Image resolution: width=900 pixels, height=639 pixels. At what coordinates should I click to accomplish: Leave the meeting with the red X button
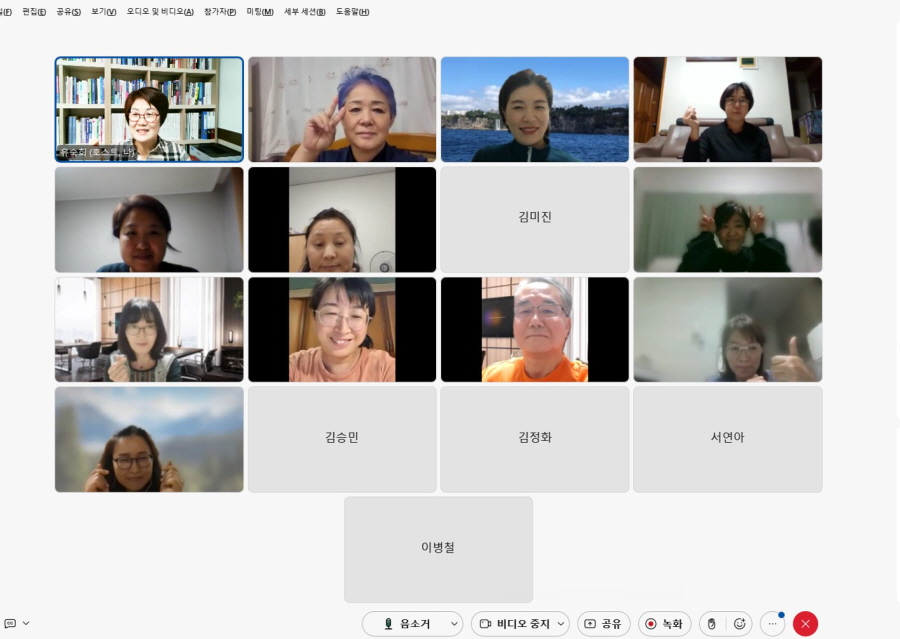(805, 624)
